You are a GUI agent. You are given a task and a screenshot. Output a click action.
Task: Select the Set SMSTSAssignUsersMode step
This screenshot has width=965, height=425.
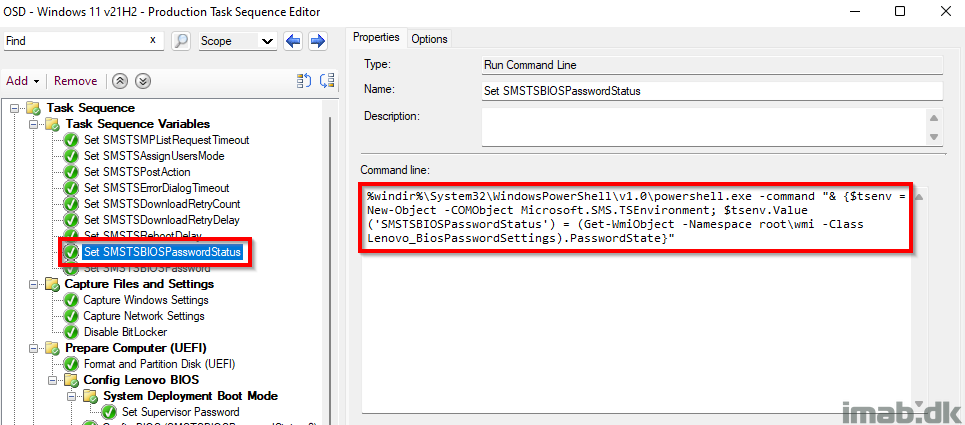click(153, 156)
